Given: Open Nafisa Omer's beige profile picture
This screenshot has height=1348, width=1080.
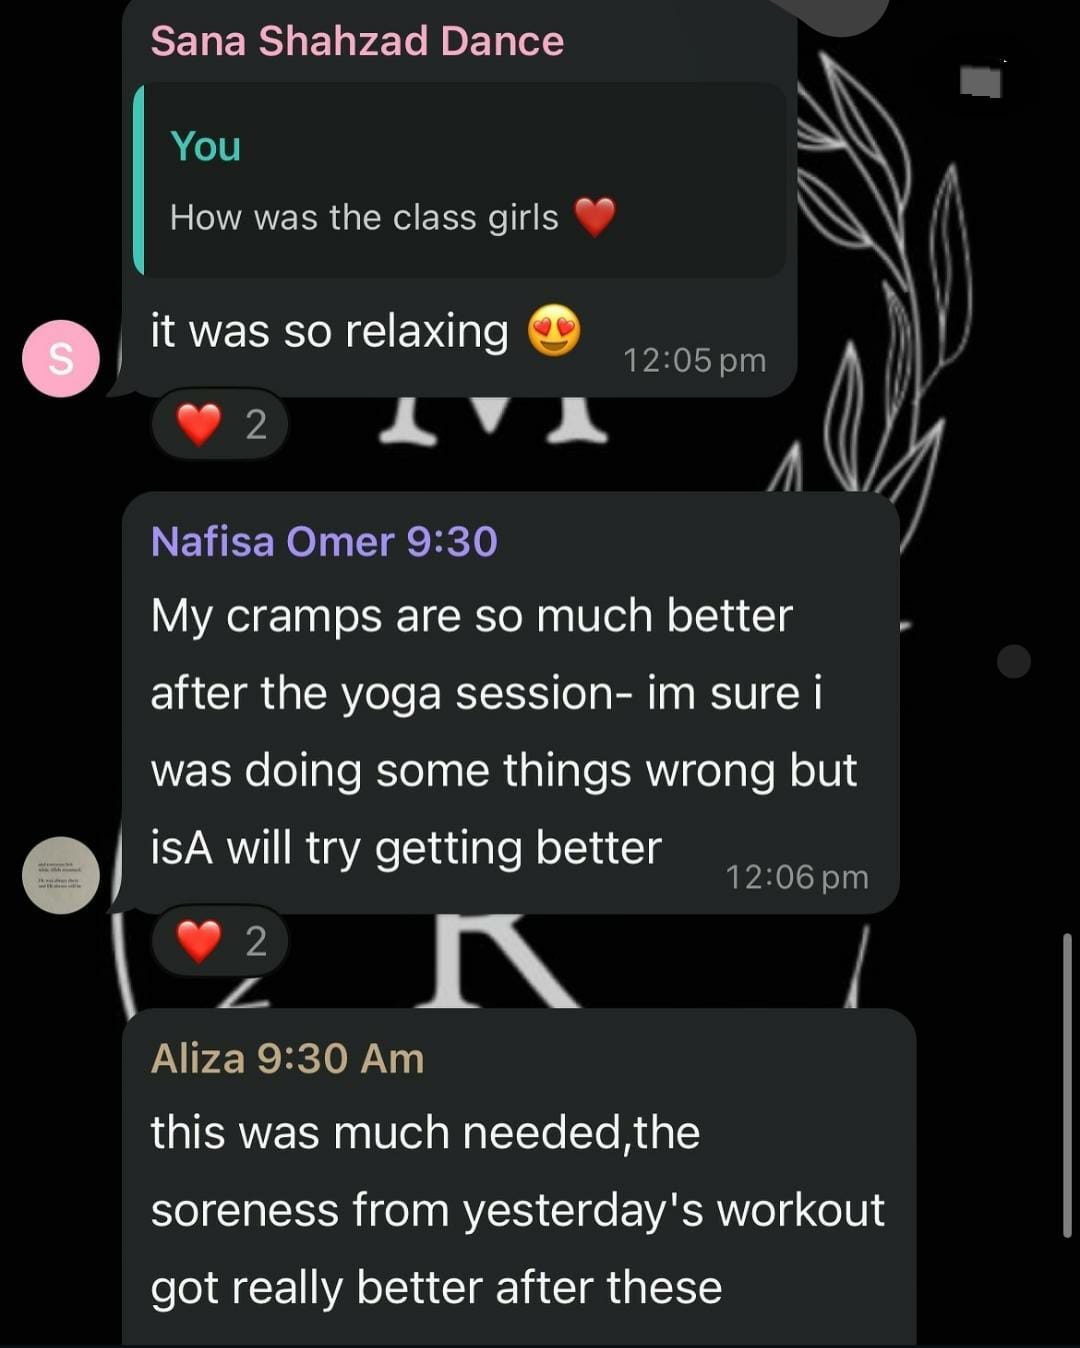Looking at the screenshot, I should 61,875.
